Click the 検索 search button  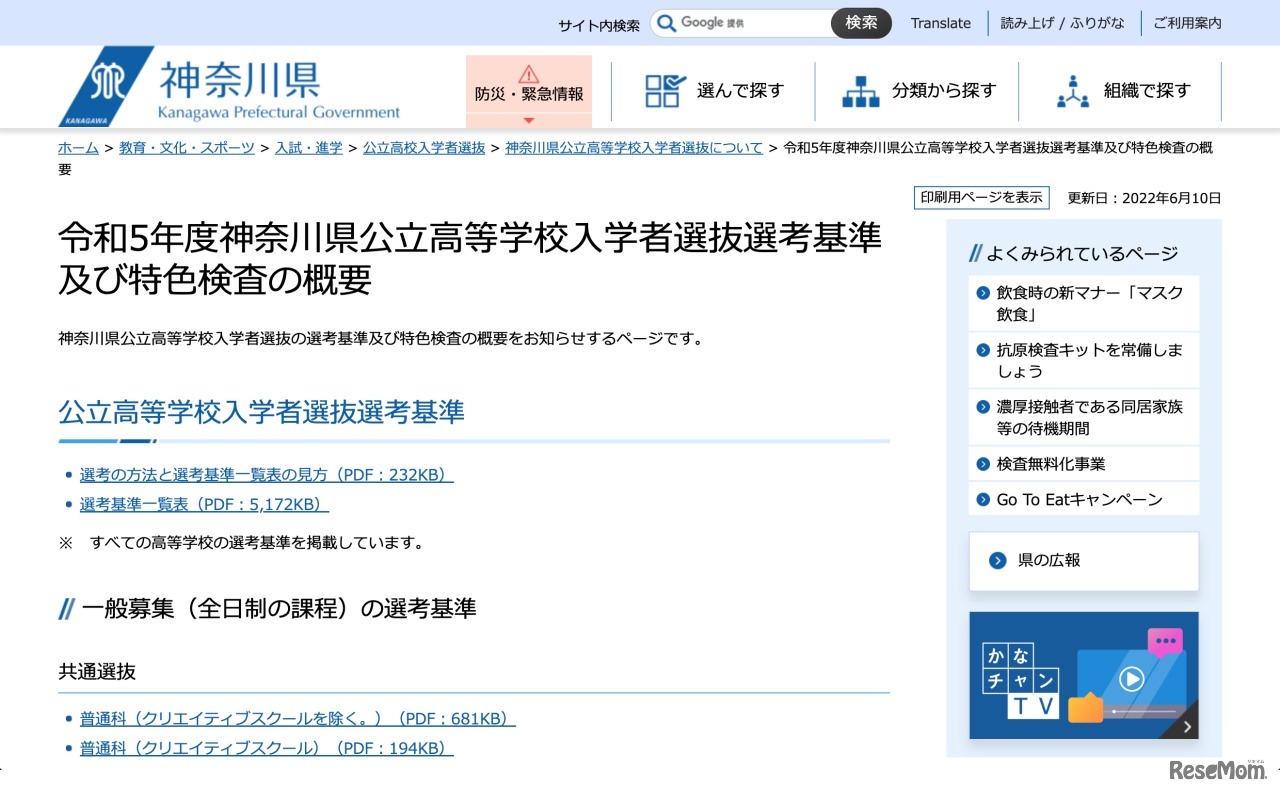coord(861,23)
